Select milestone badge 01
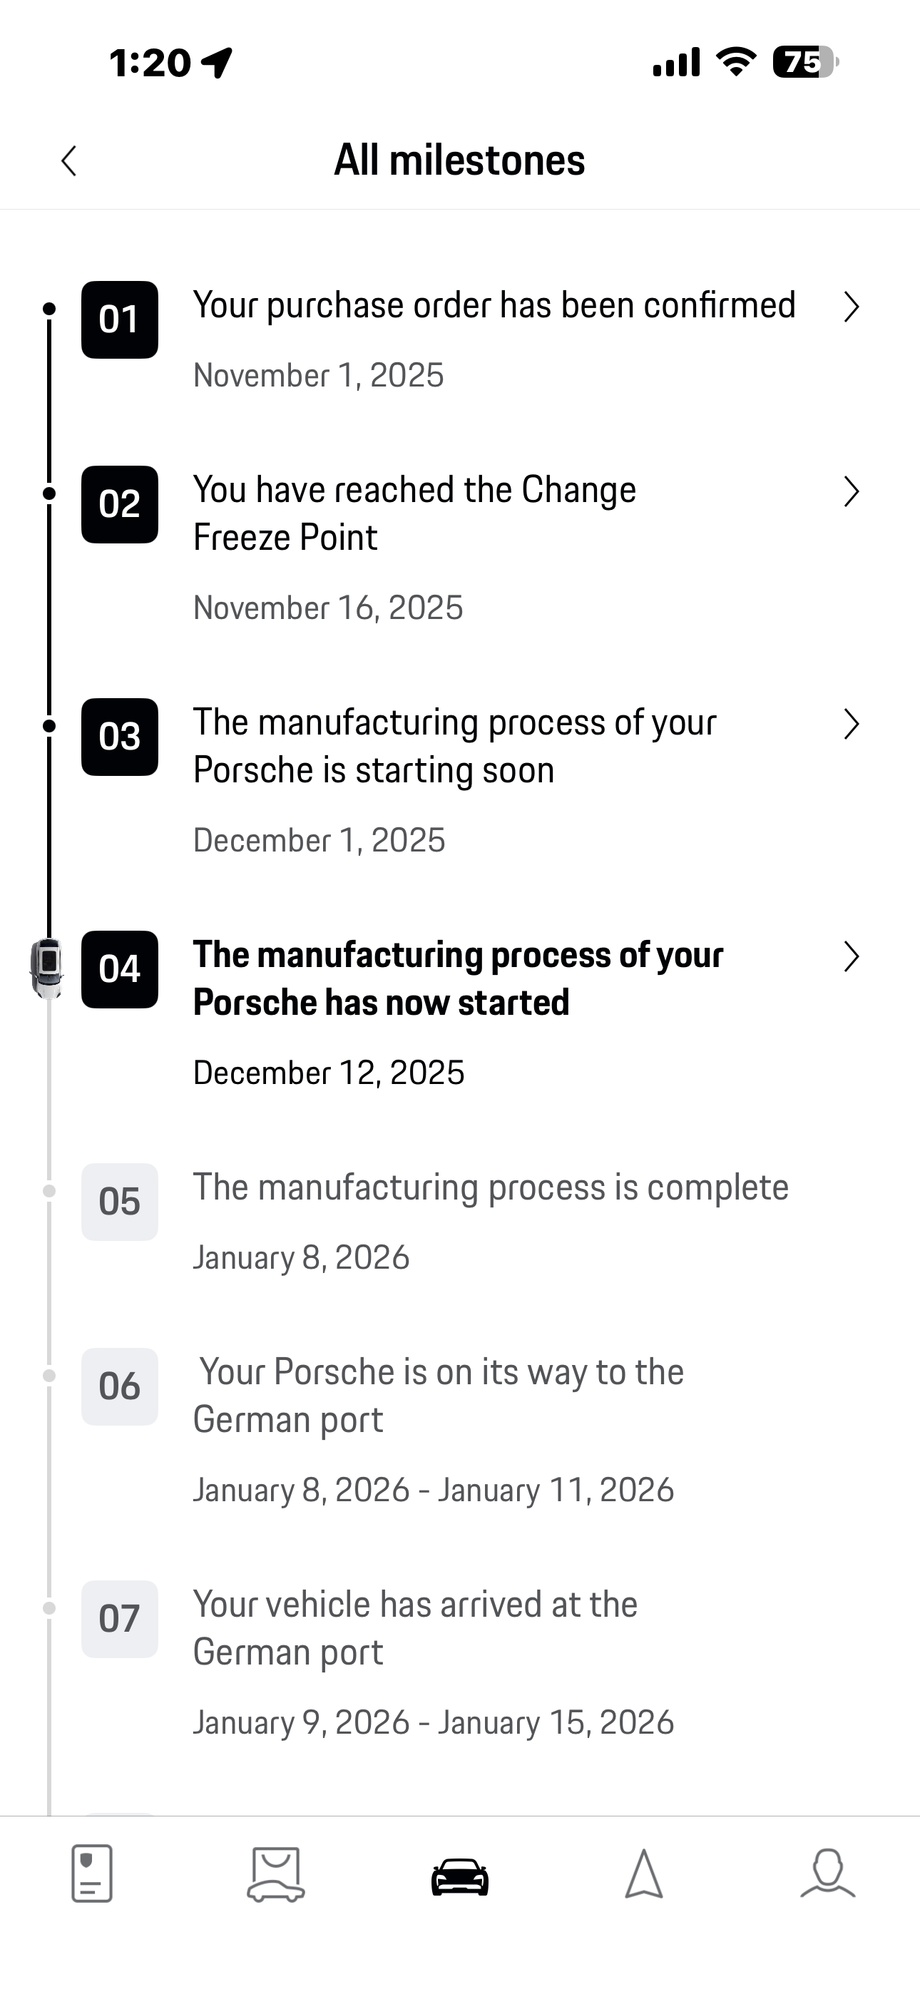 119,320
